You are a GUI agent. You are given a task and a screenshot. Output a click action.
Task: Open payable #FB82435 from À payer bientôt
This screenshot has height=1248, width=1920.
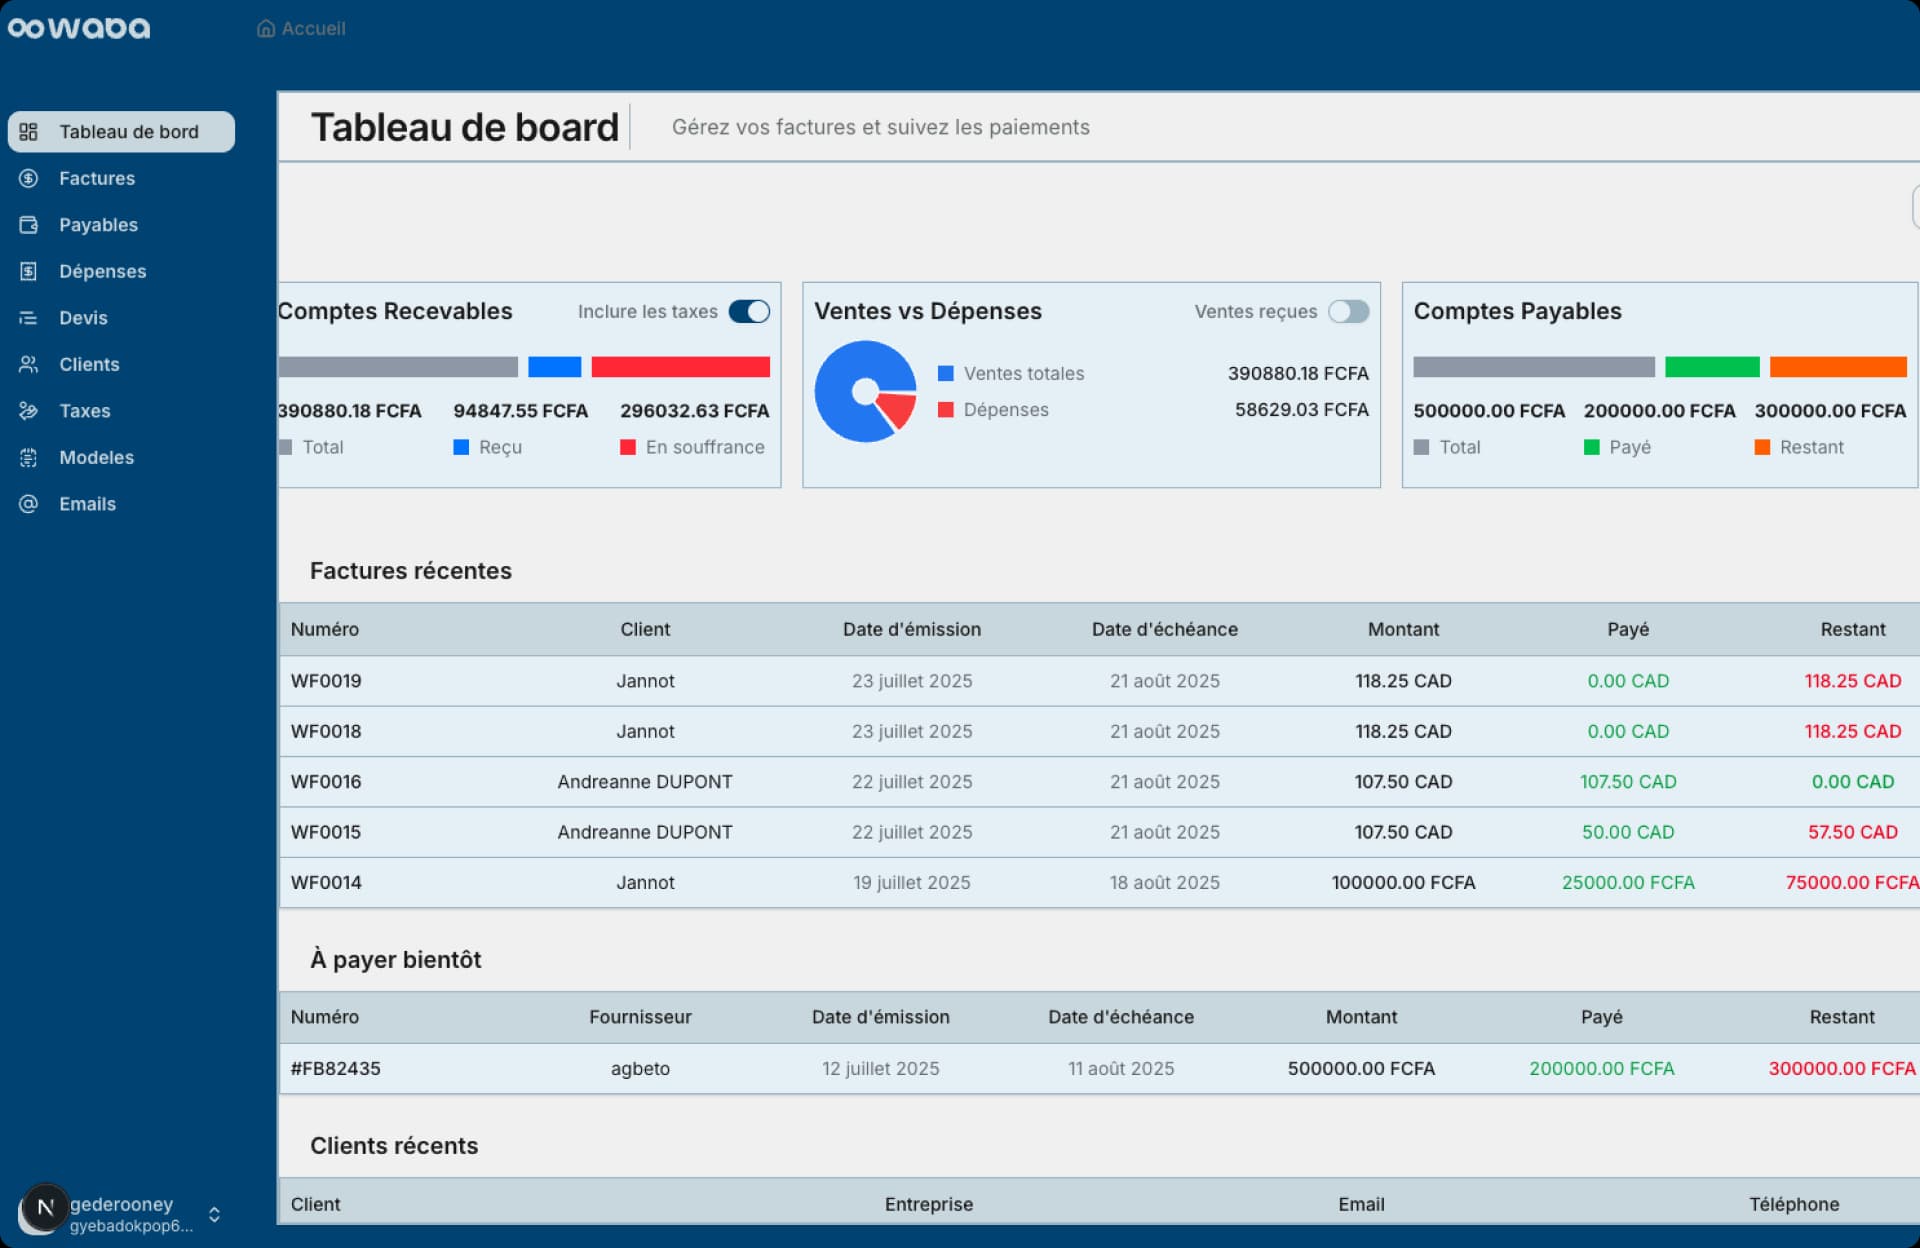click(335, 1068)
